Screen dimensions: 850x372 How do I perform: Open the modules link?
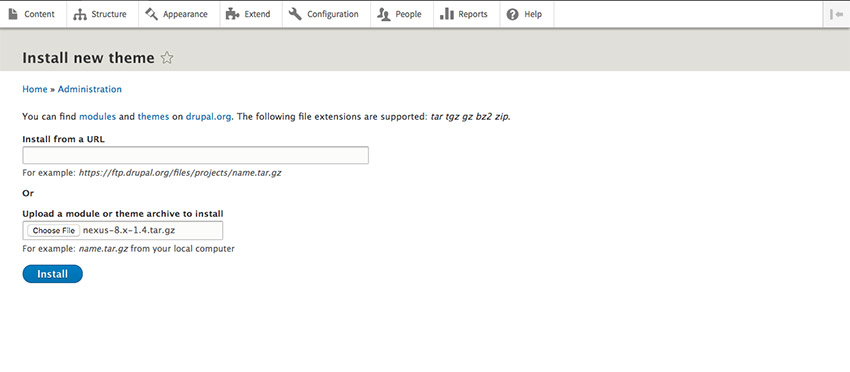tap(98, 116)
